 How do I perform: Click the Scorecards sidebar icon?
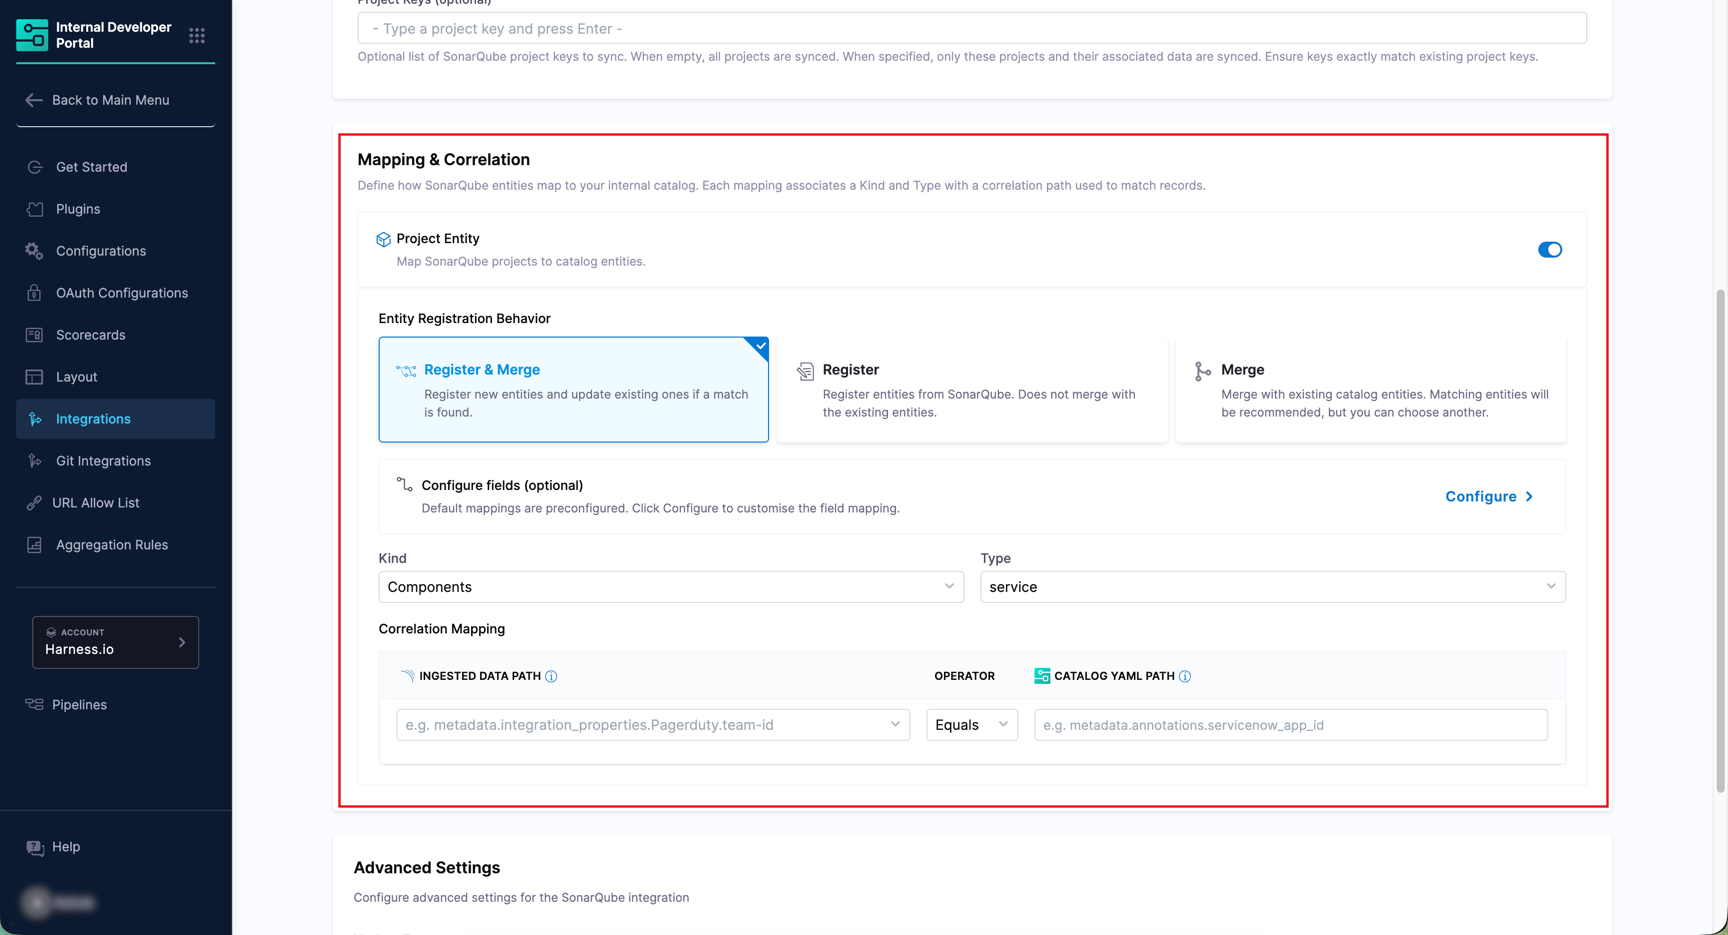click(x=35, y=335)
